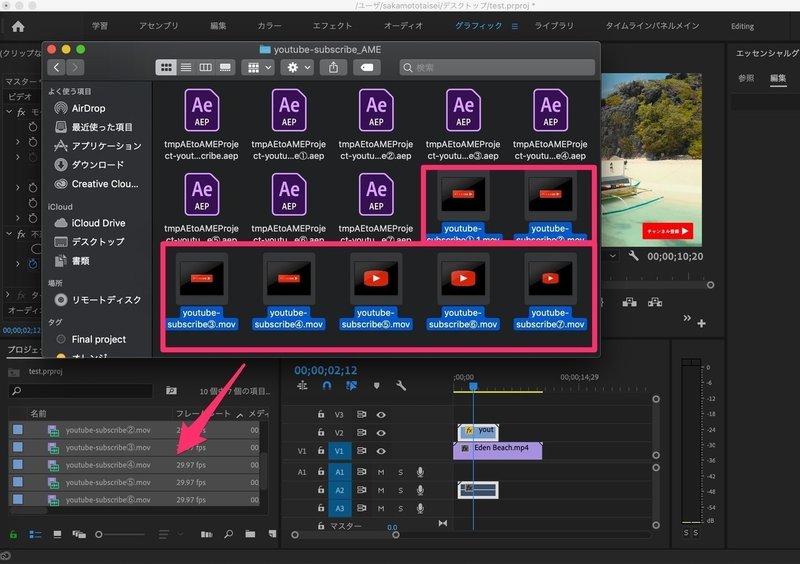Screen dimensions: 800x564
Task: Open Finder group-by dropdown
Action: (x=259, y=67)
